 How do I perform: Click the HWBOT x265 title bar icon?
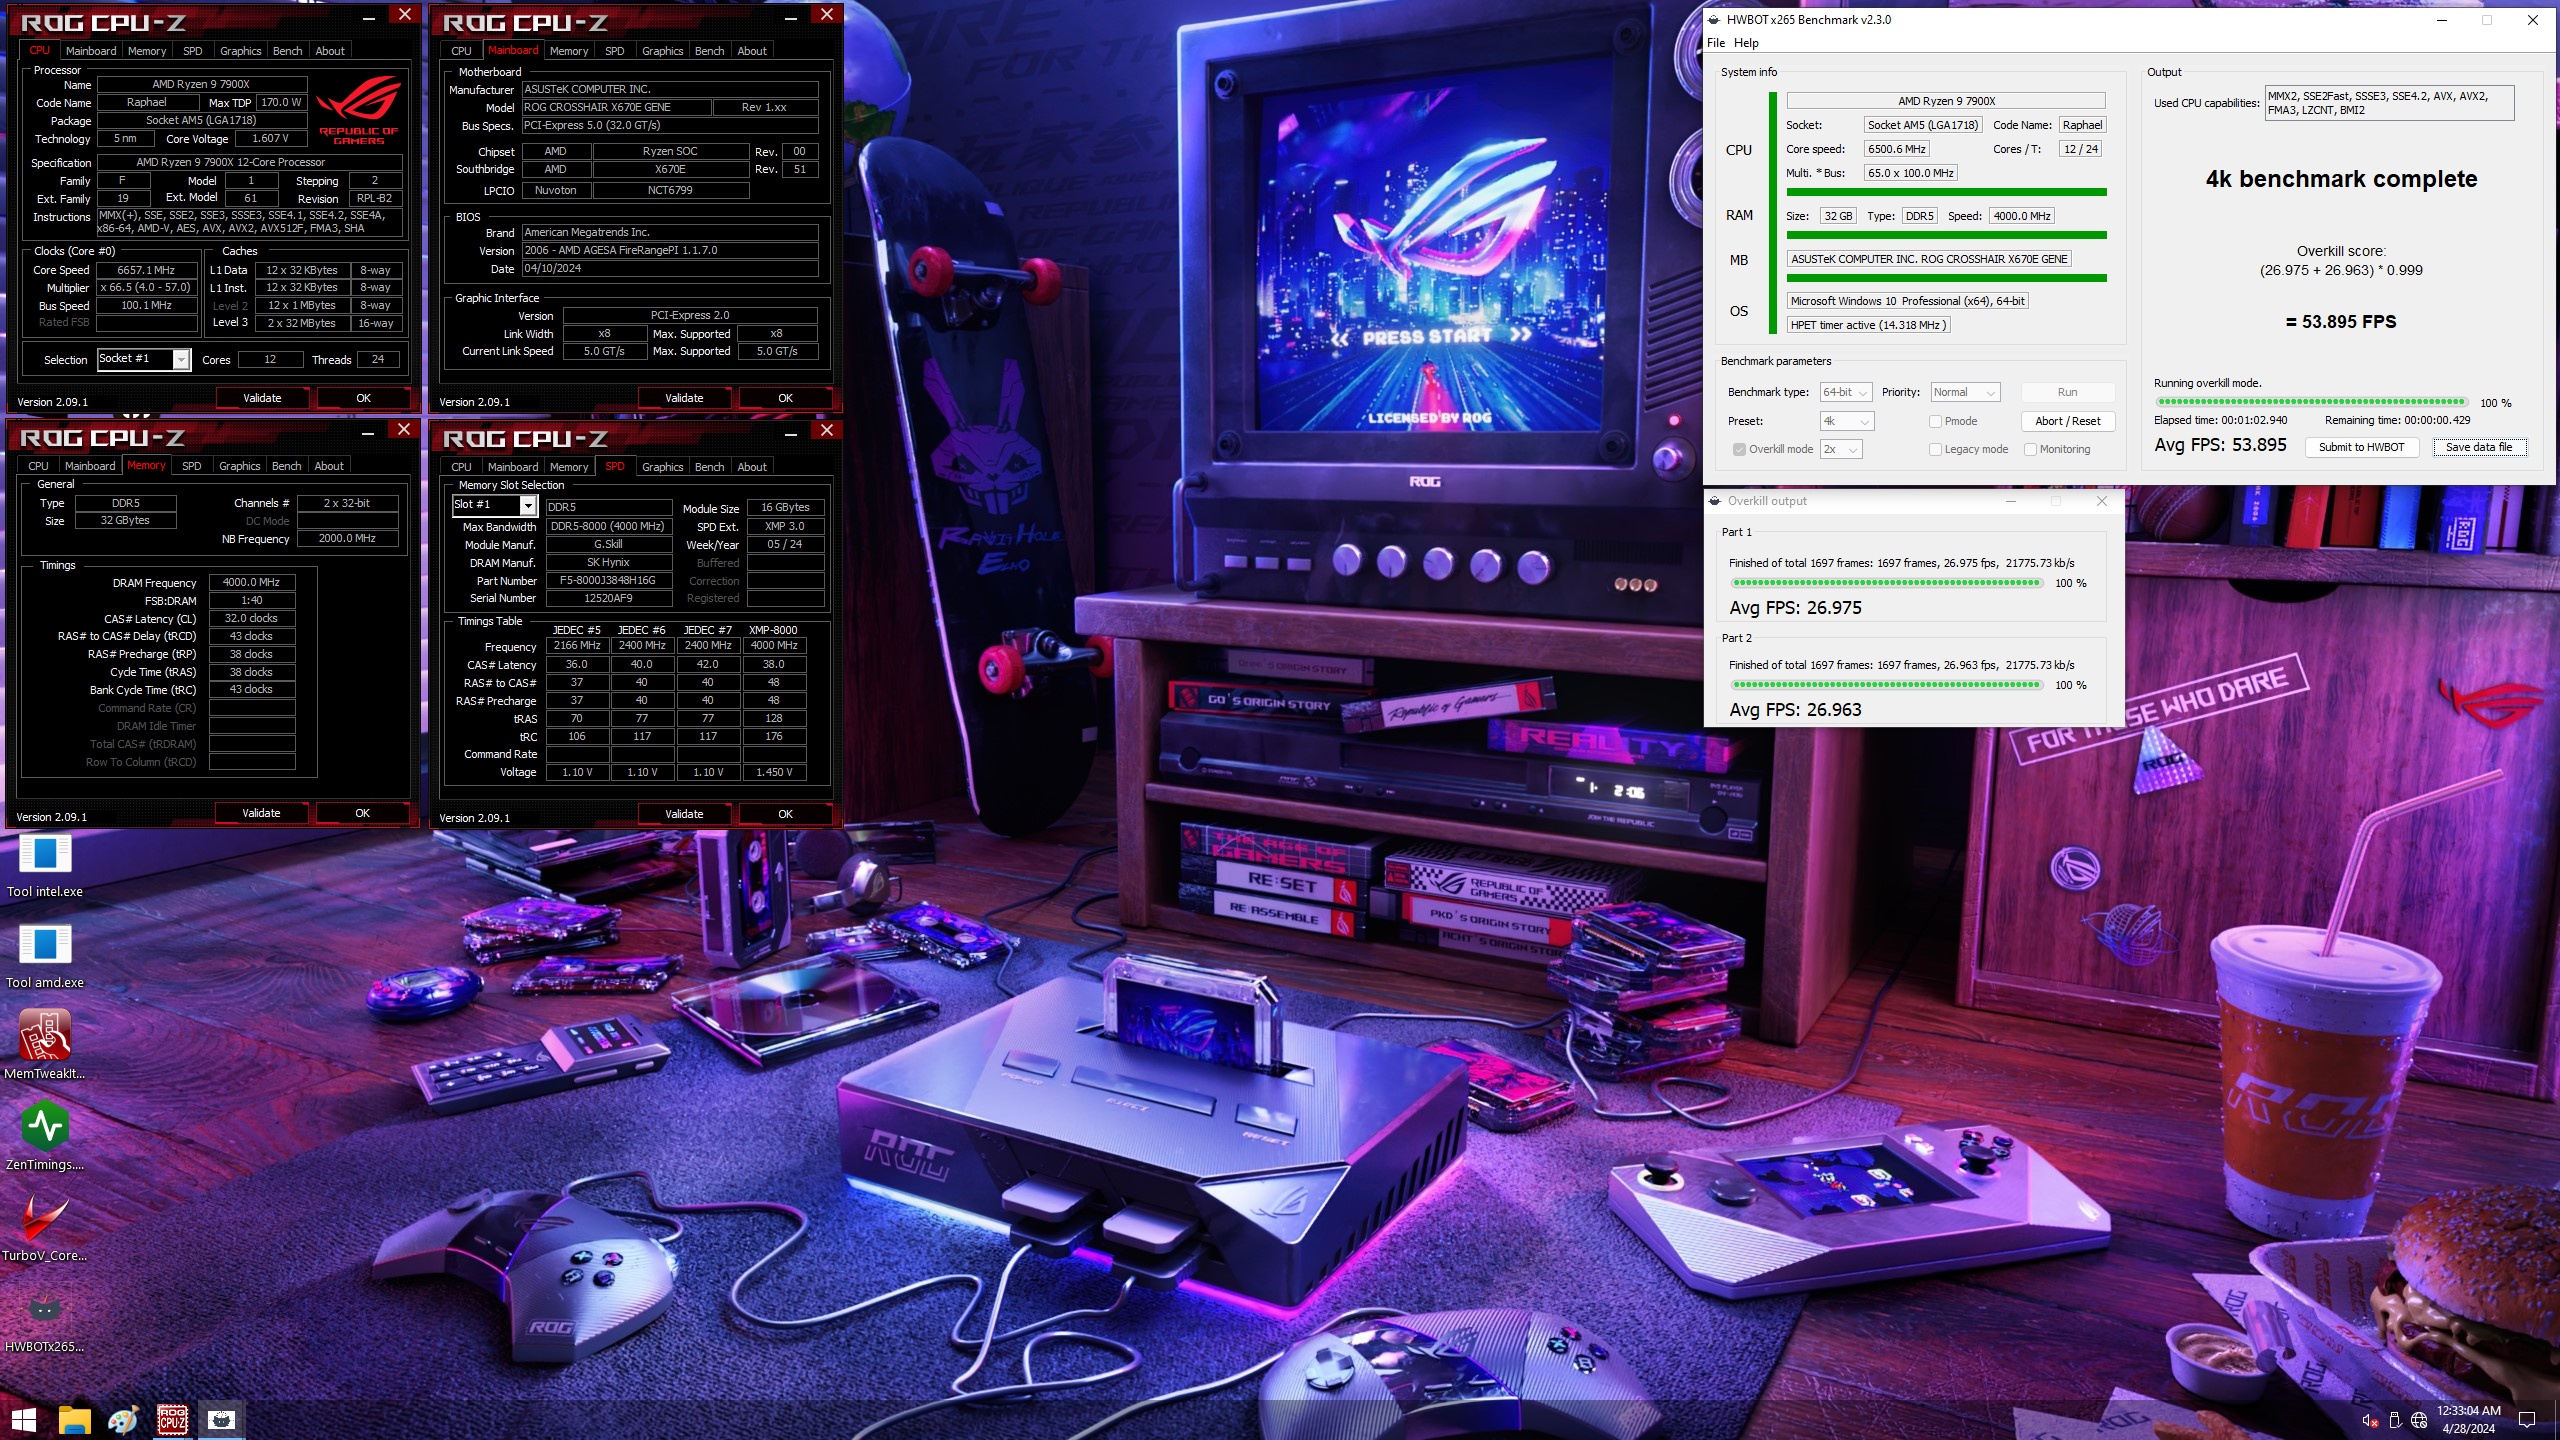pyautogui.click(x=1714, y=19)
